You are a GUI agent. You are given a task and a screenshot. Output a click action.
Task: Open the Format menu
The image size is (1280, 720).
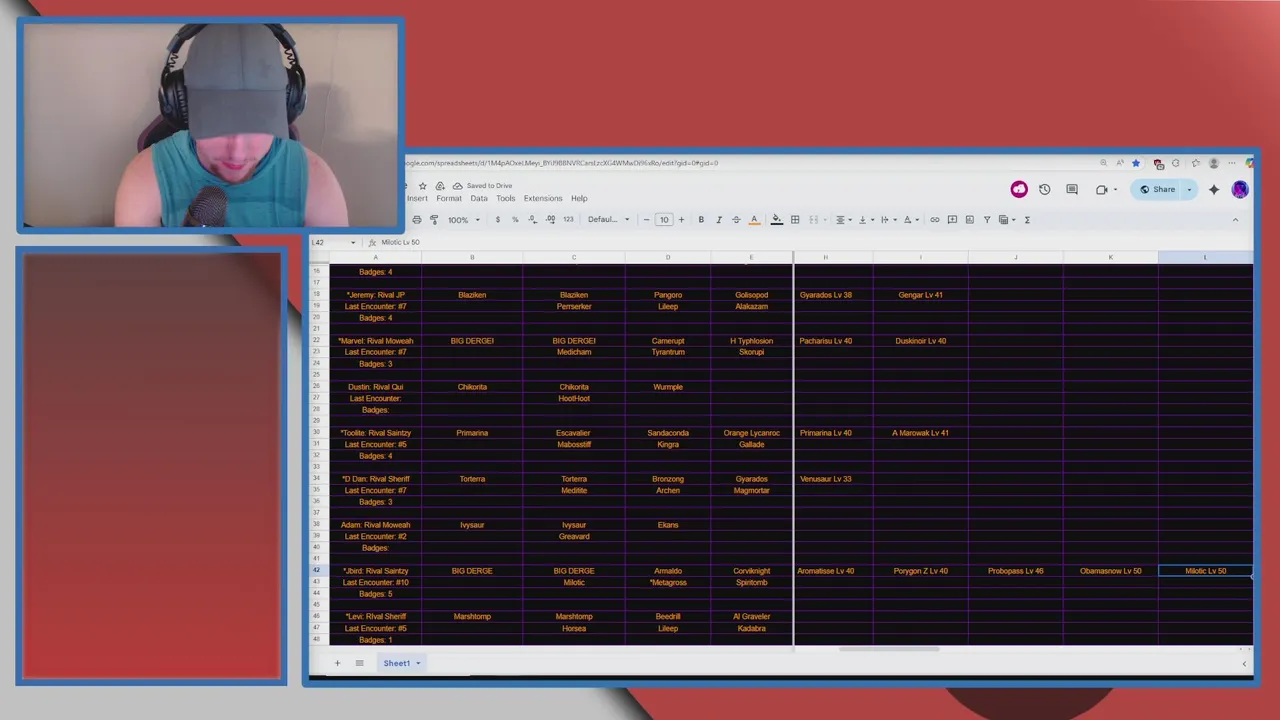click(x=449, y=198)
